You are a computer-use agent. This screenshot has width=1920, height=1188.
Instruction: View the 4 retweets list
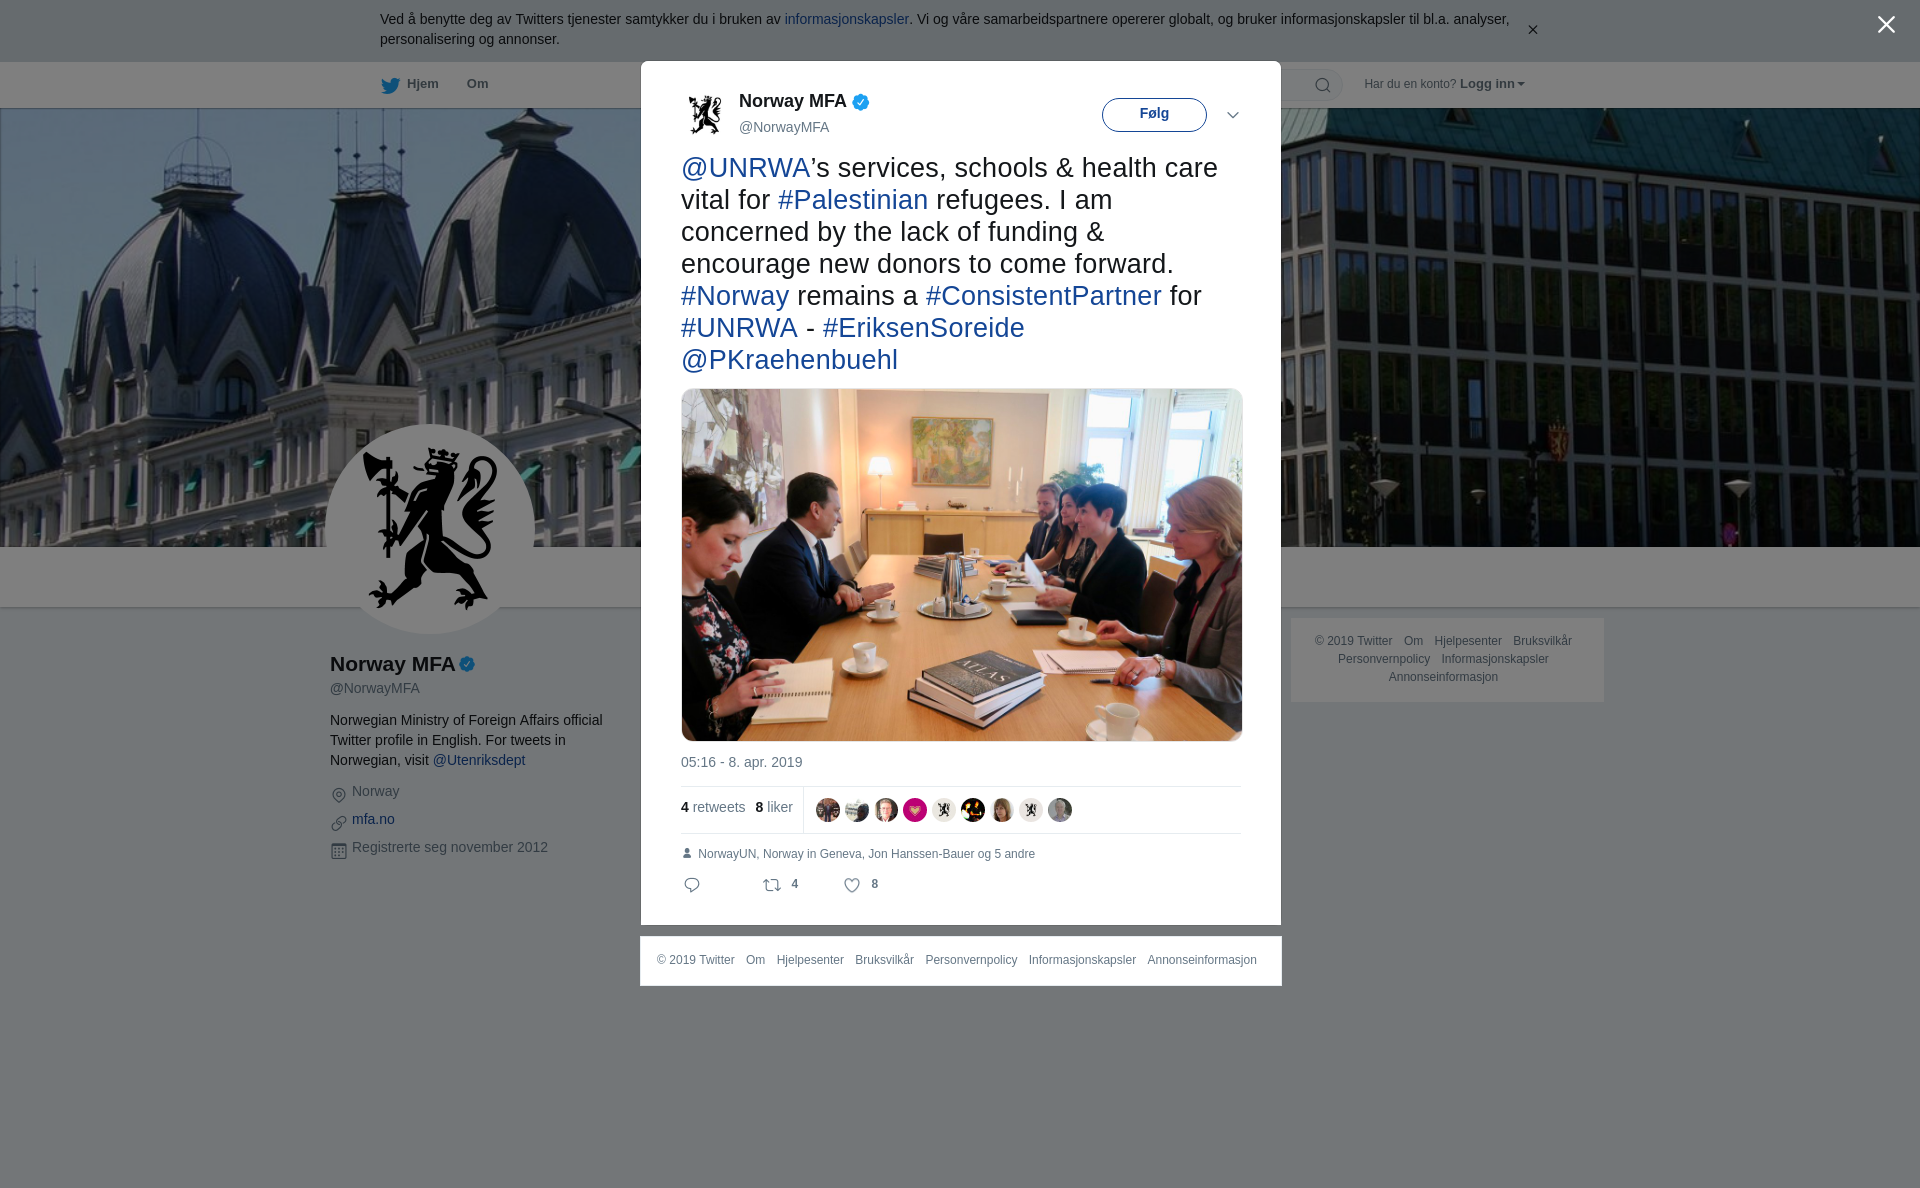pos(713,807)
